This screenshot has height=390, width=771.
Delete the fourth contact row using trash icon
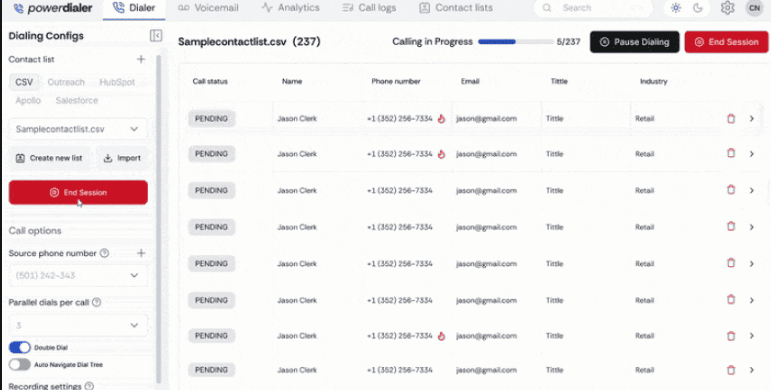[x=731, y=227]
